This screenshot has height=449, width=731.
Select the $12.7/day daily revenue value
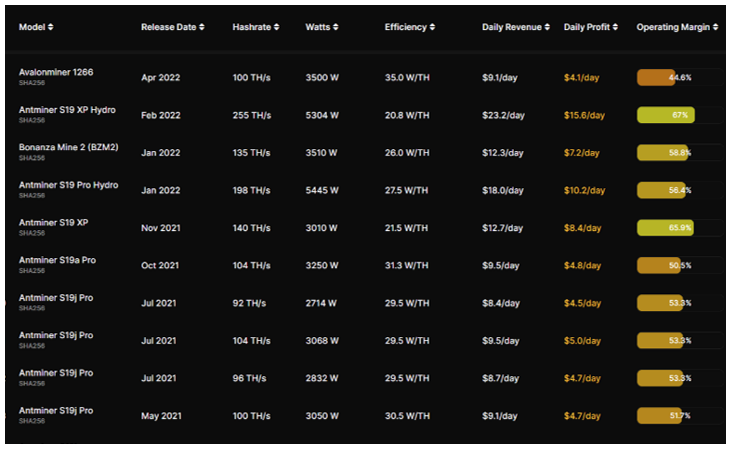tap(503, 228)
